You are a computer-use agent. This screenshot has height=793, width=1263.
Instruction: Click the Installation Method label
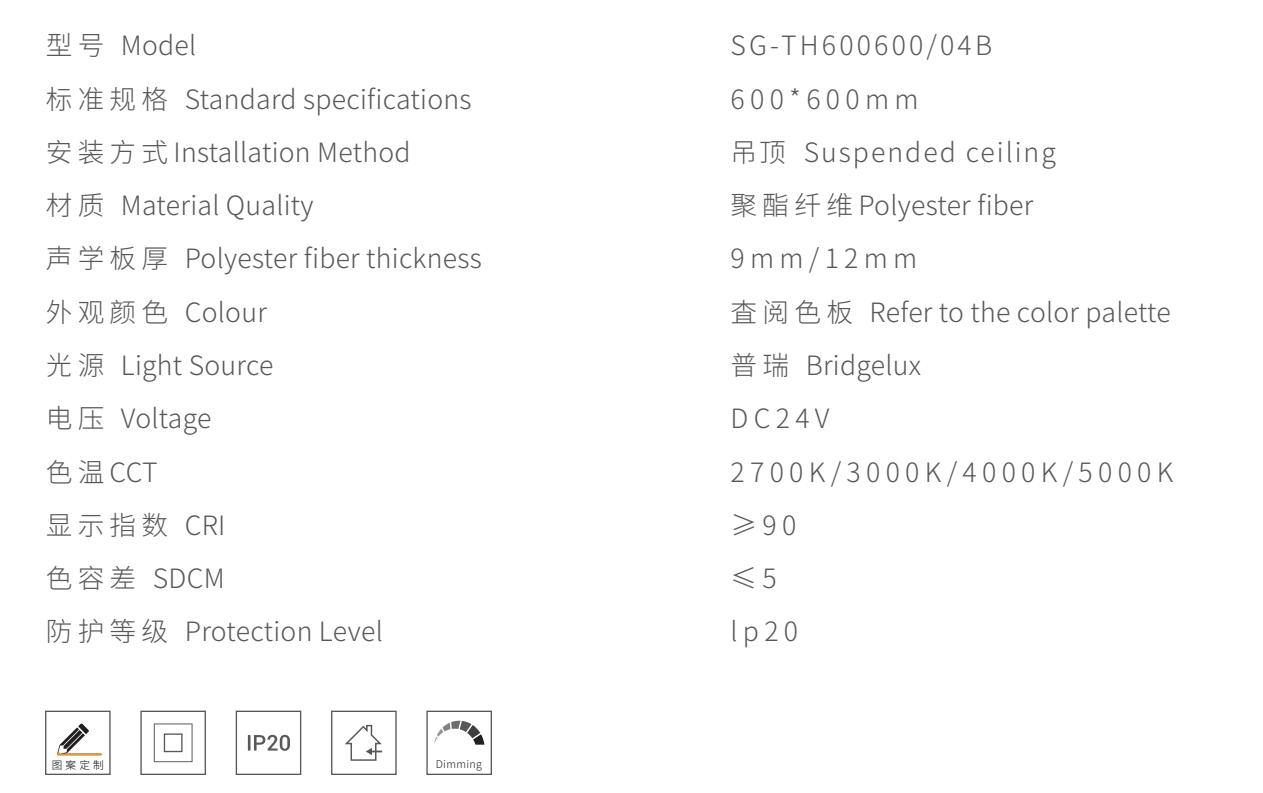tap(292, 153)
